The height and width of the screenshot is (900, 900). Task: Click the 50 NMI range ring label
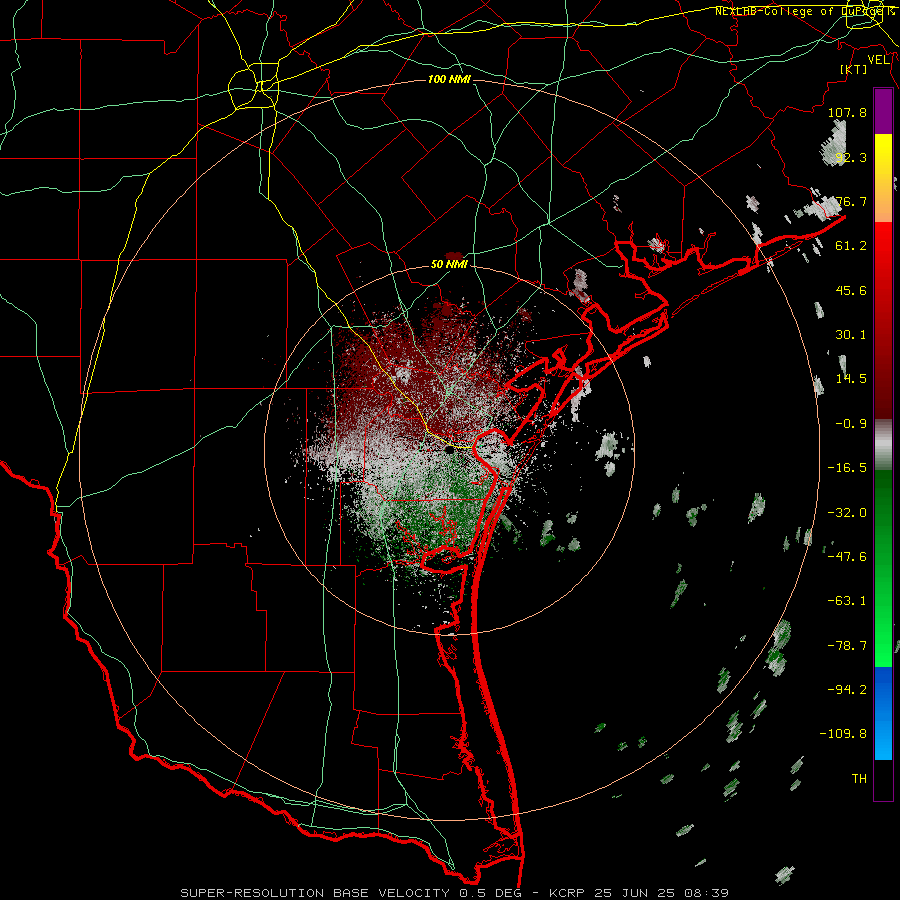pos(449,265)
